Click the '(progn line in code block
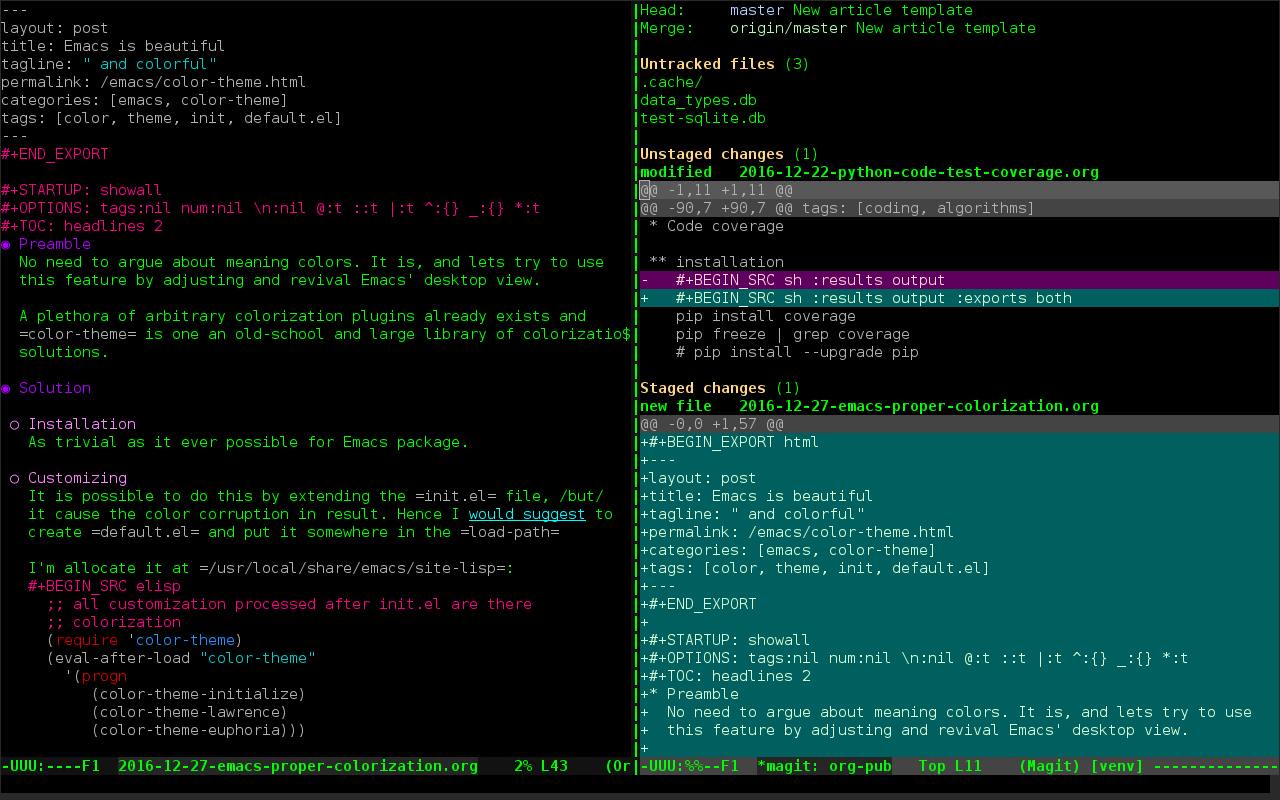The image size is (1280, 800). click(96, 676)
